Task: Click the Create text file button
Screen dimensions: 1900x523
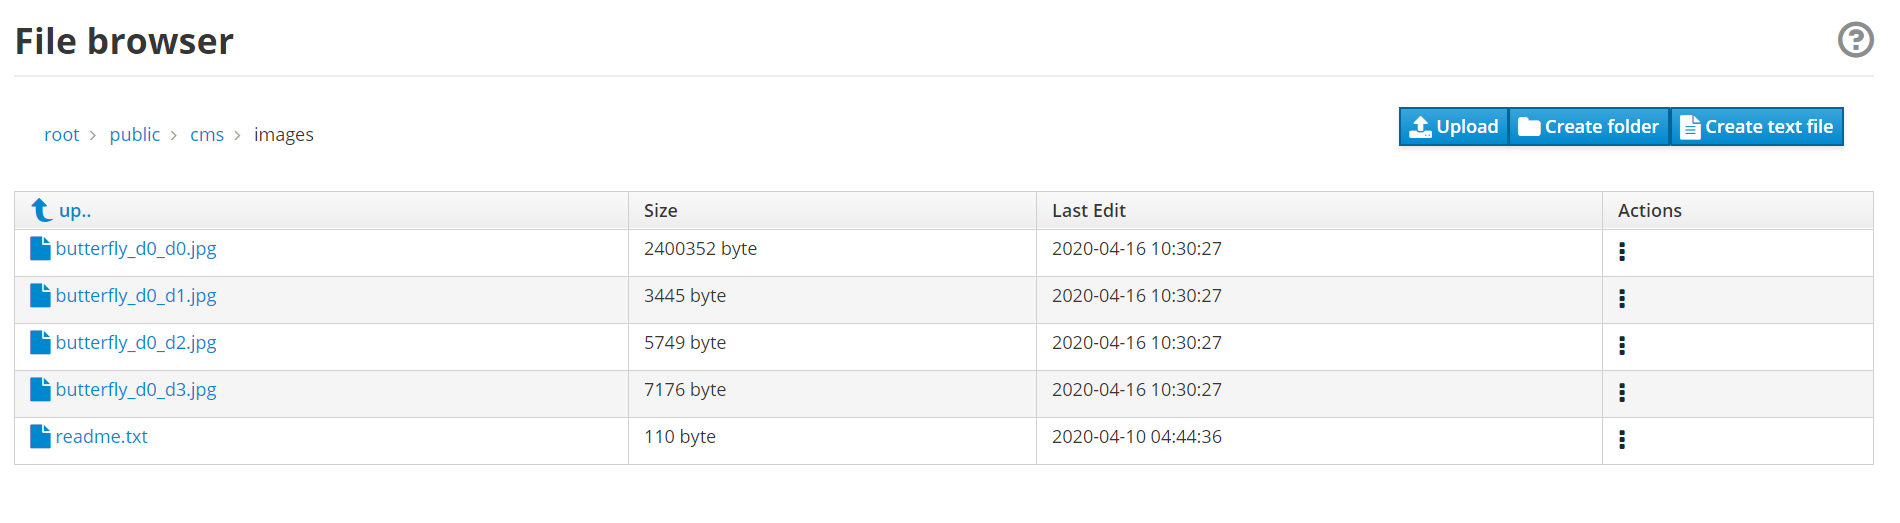Action: click(1757, 127)
